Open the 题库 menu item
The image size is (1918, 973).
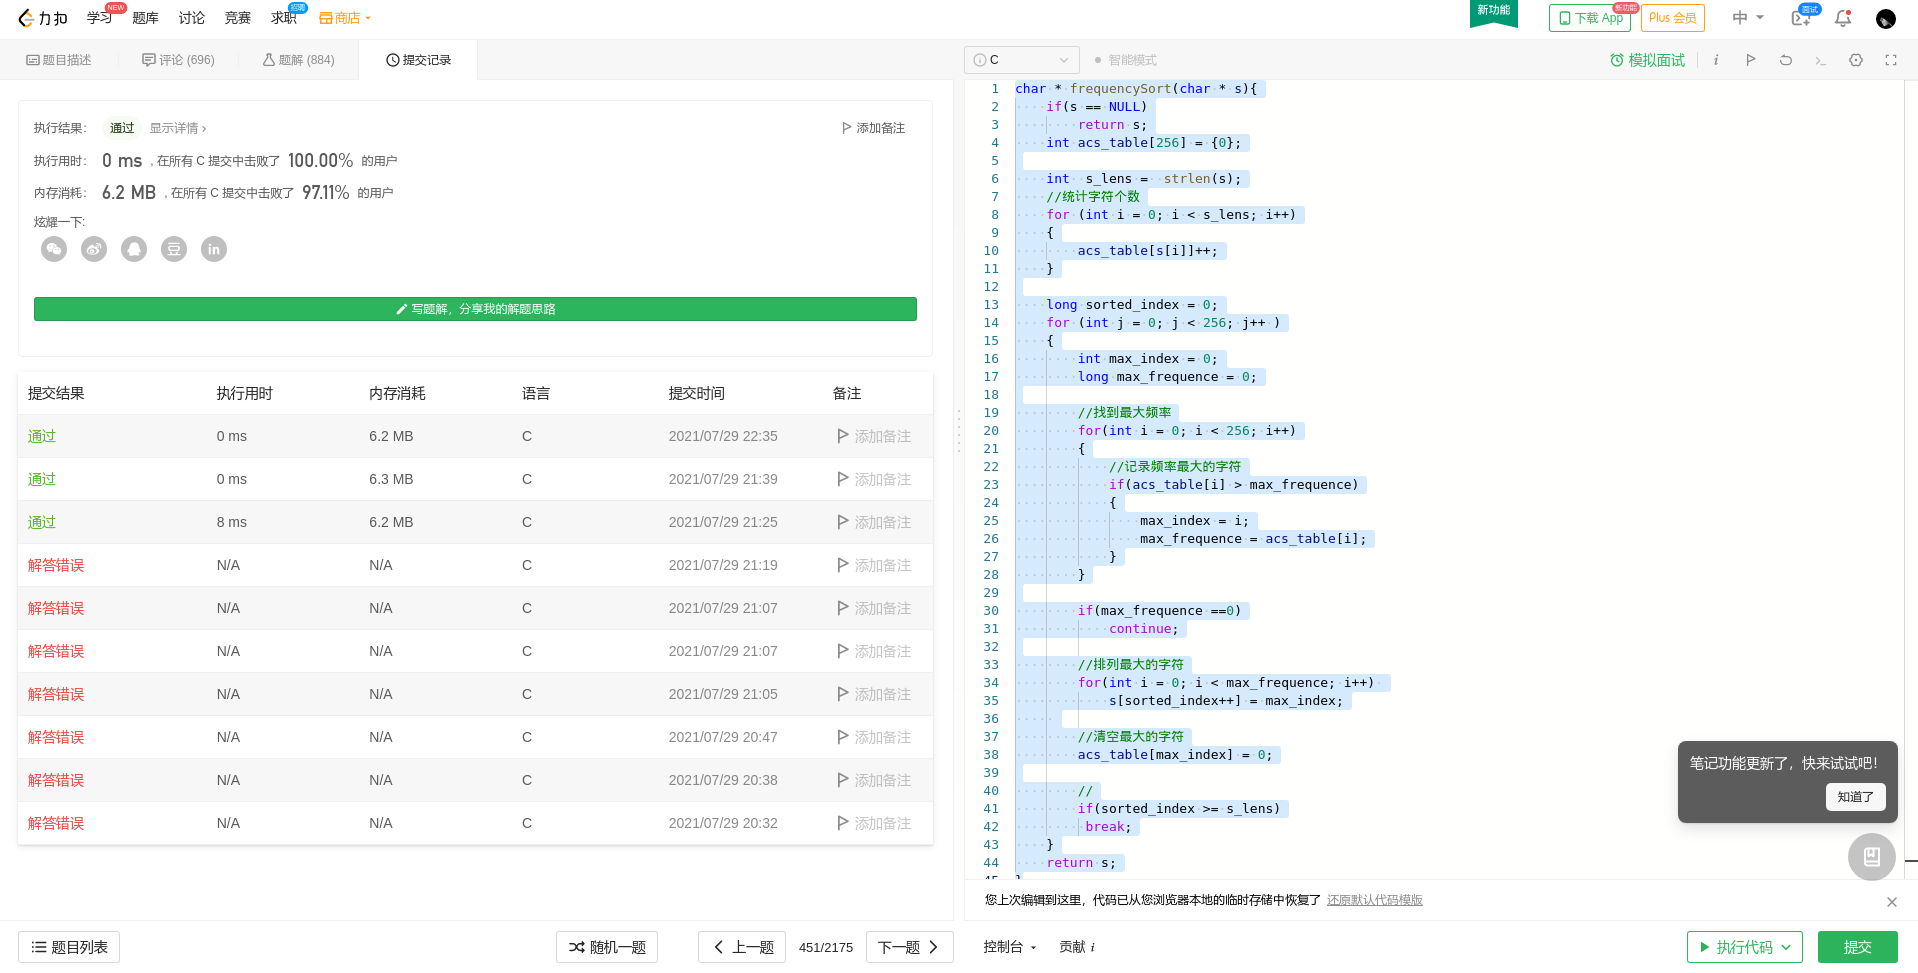(146, 18)
